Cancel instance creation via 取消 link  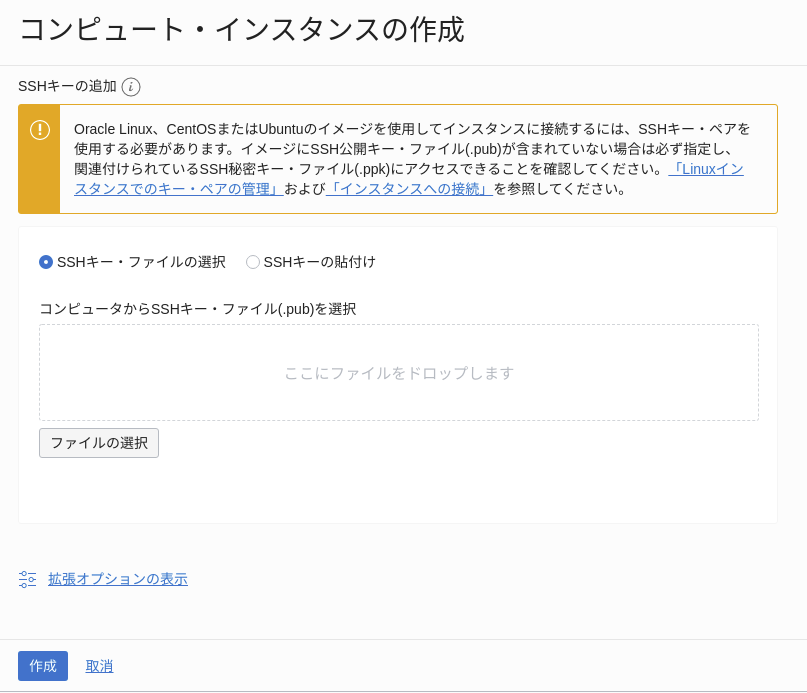click(x=99, y=666)
